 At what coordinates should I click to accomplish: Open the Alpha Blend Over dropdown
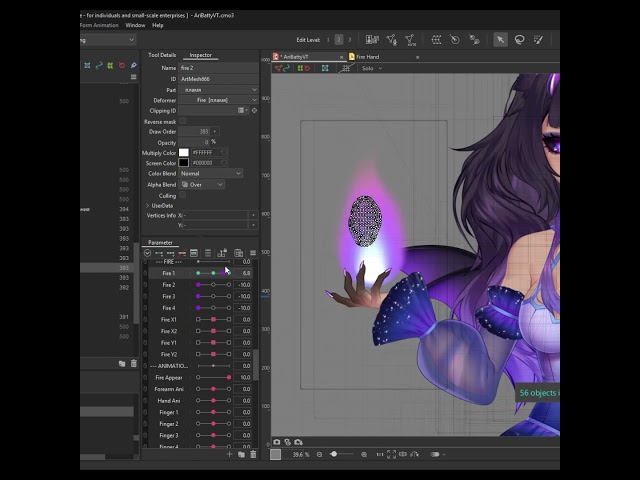coord(202,184)
